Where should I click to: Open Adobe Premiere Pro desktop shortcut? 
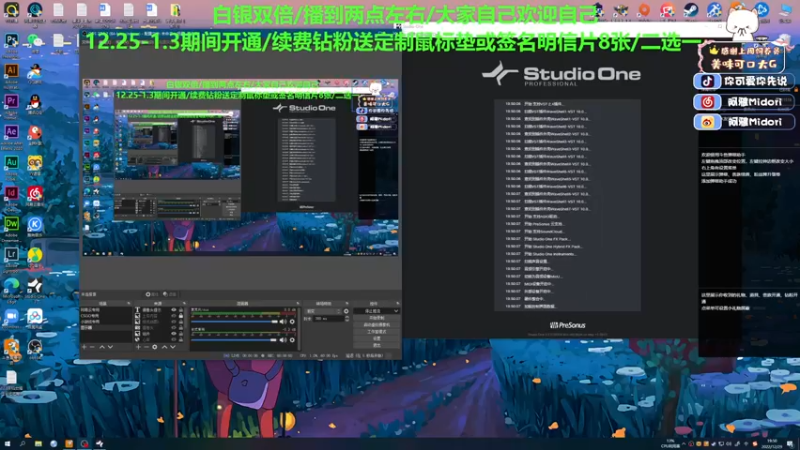click(11, 101)
